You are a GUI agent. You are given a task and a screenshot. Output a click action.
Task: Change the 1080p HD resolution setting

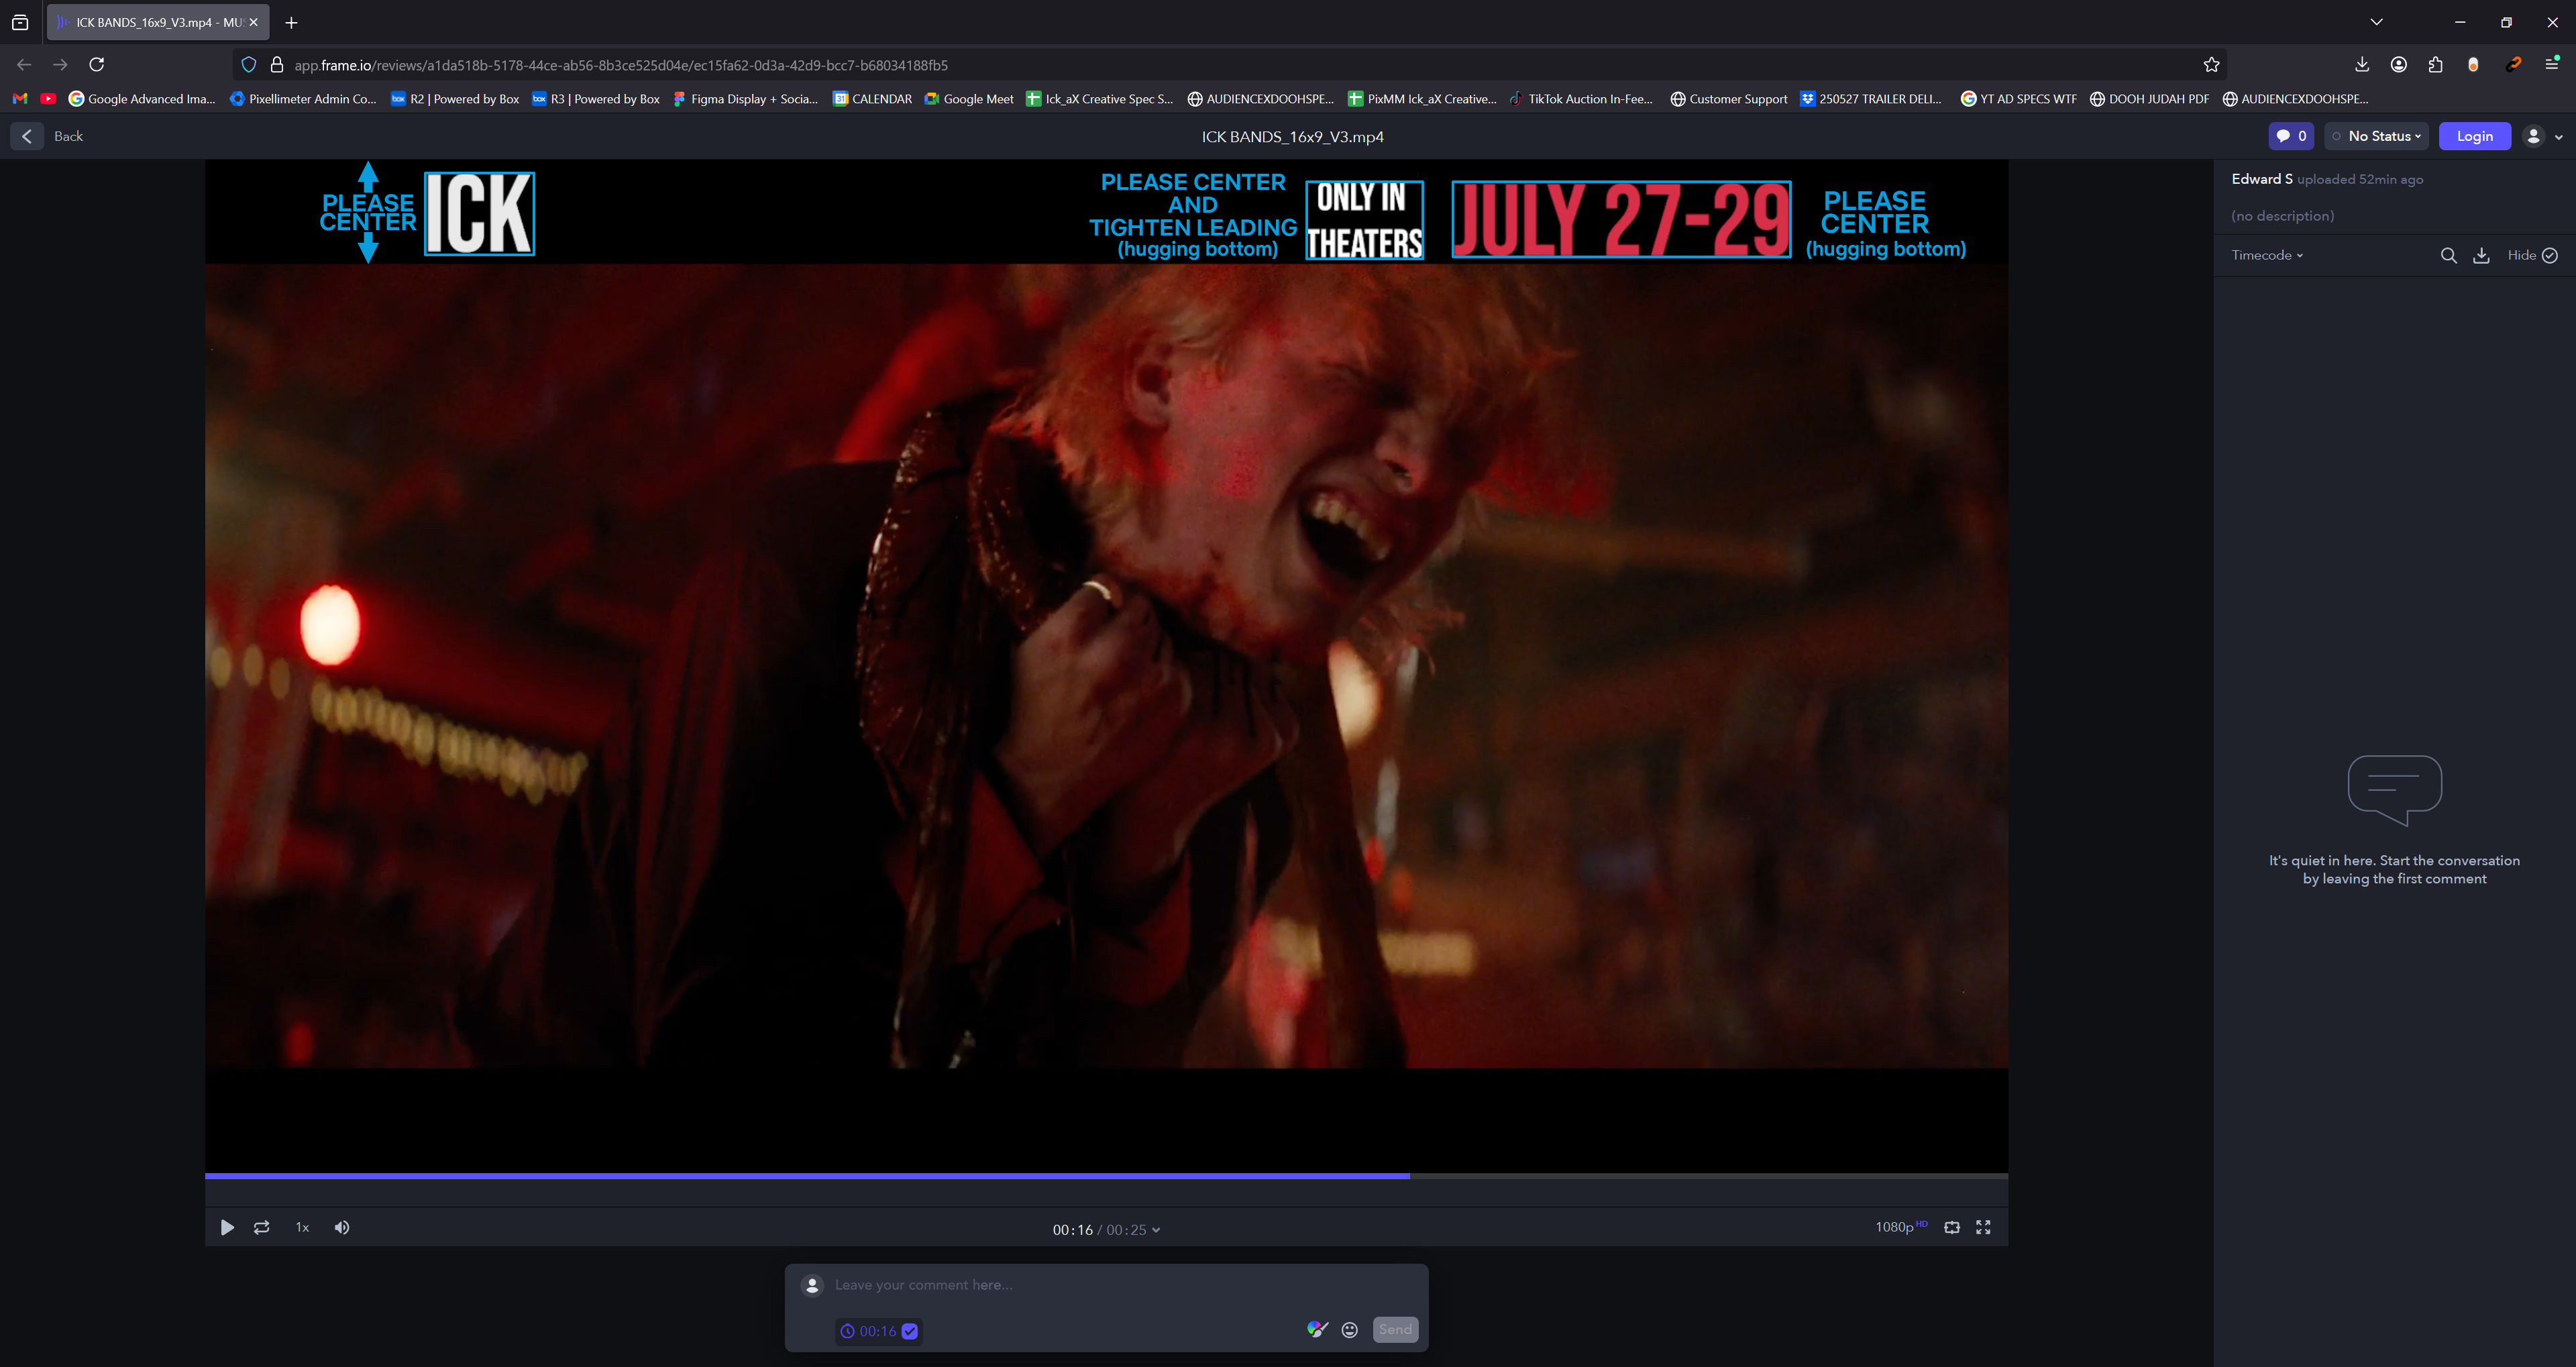pos(1901,1227)
